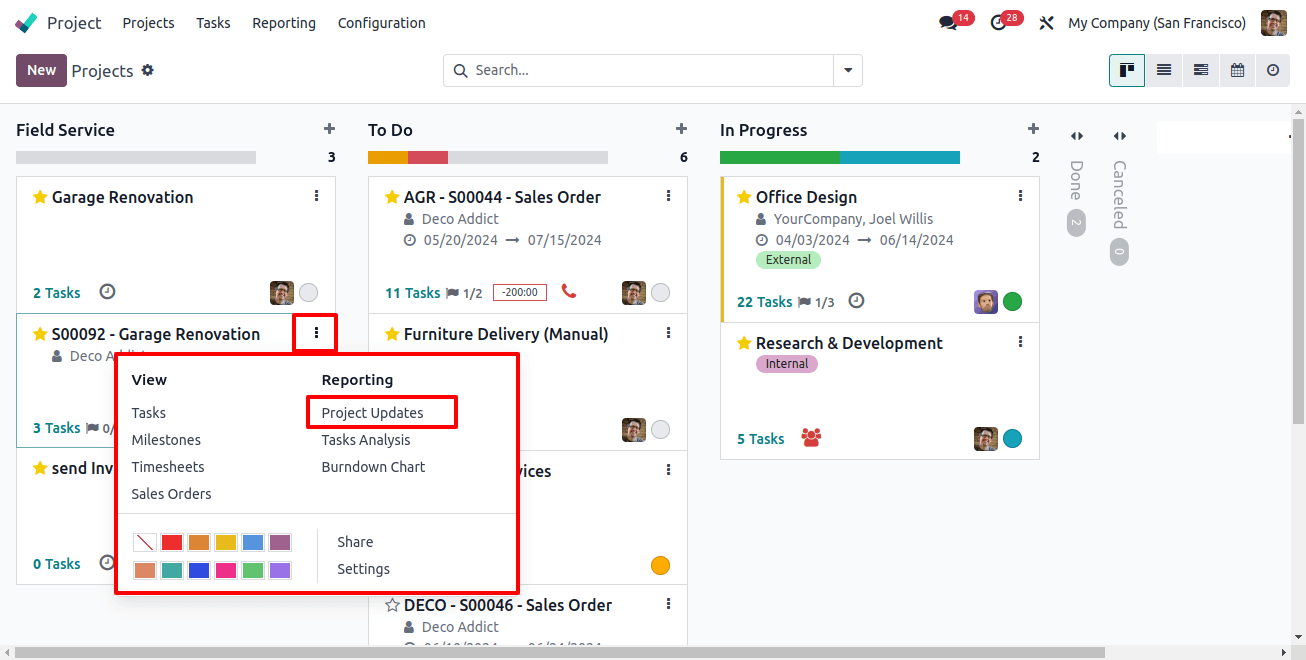Viewport: 1306px width, 660px height.
Task: Select Tasks Analysis in the popup menu
Action: 366,440
